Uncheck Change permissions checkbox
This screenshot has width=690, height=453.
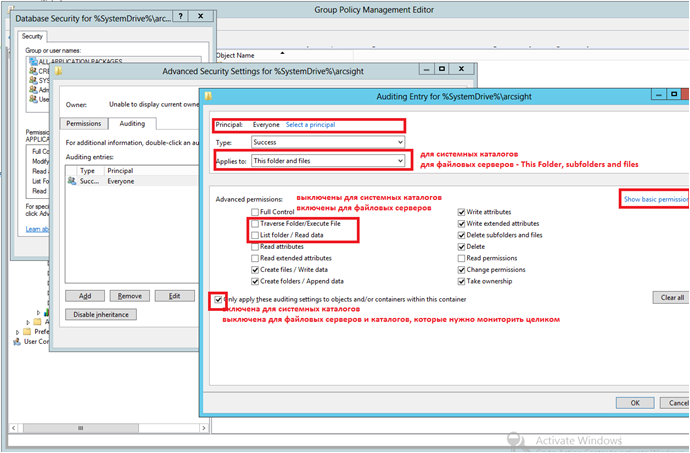(x=461, y=269)
